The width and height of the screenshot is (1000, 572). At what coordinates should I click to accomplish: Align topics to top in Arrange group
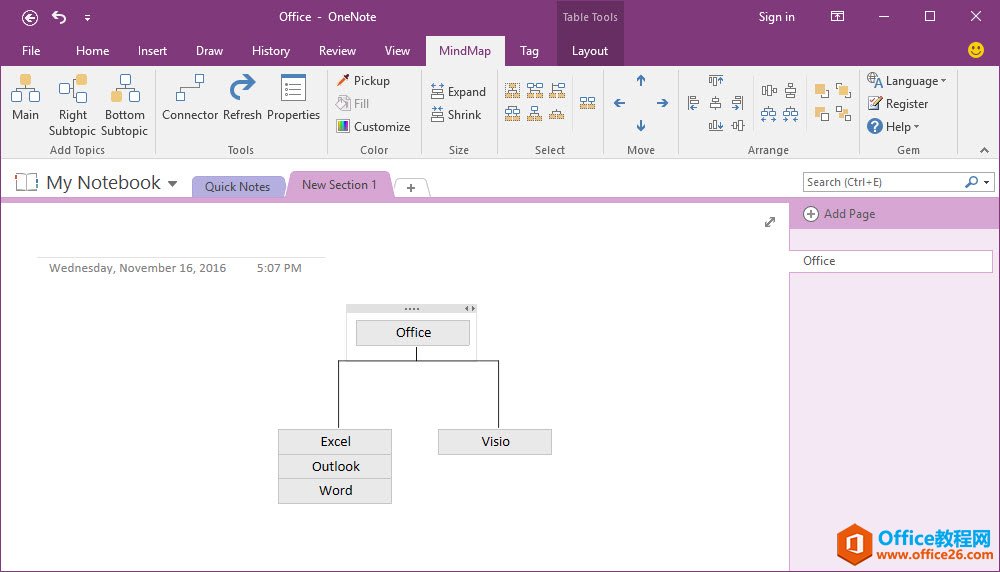716,80
